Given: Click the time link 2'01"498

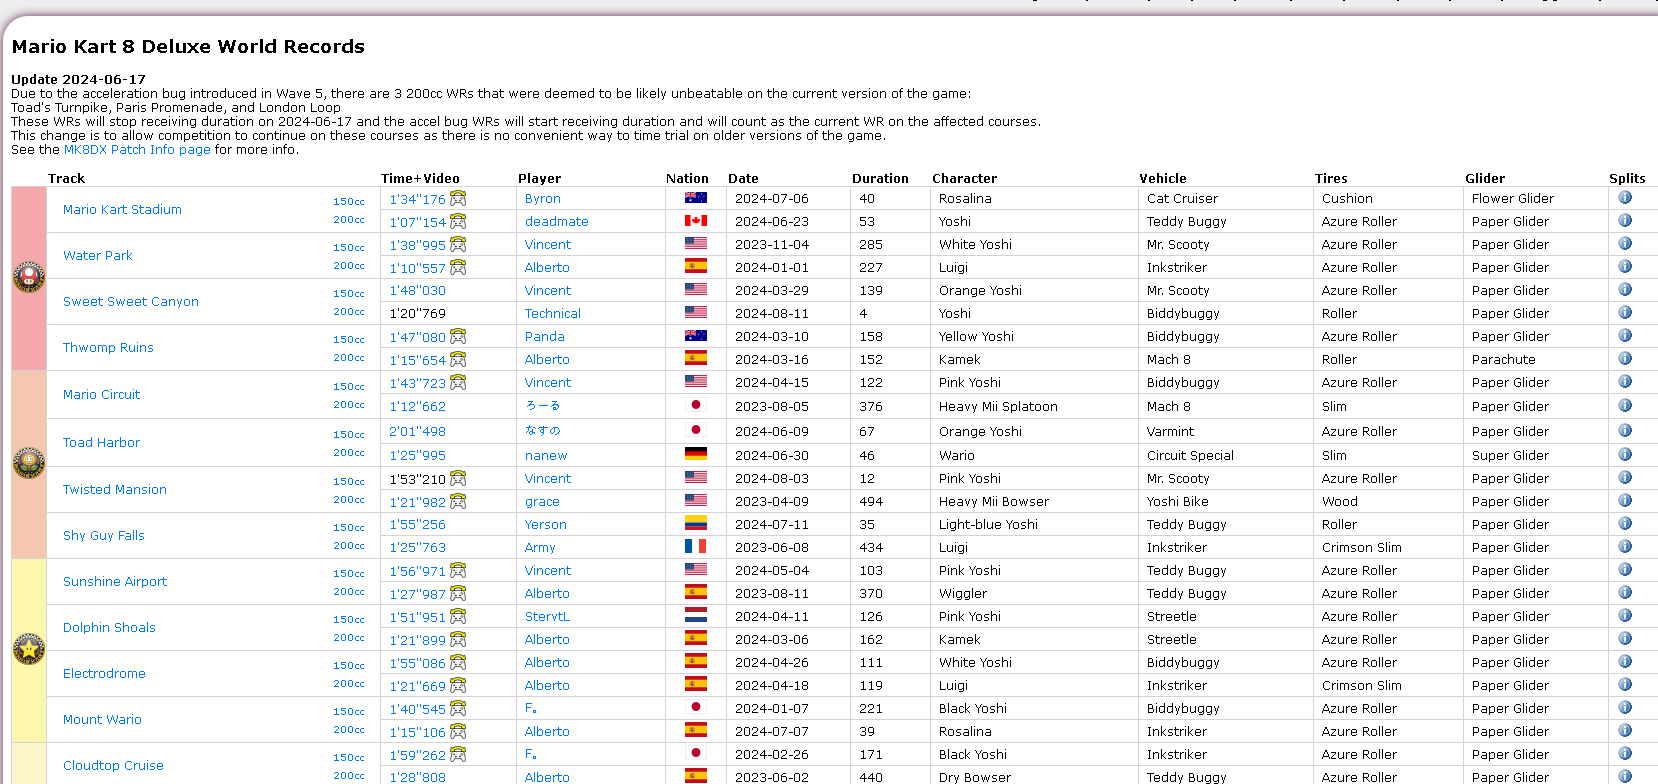Looking at the screenshot, I should point(417,432).
